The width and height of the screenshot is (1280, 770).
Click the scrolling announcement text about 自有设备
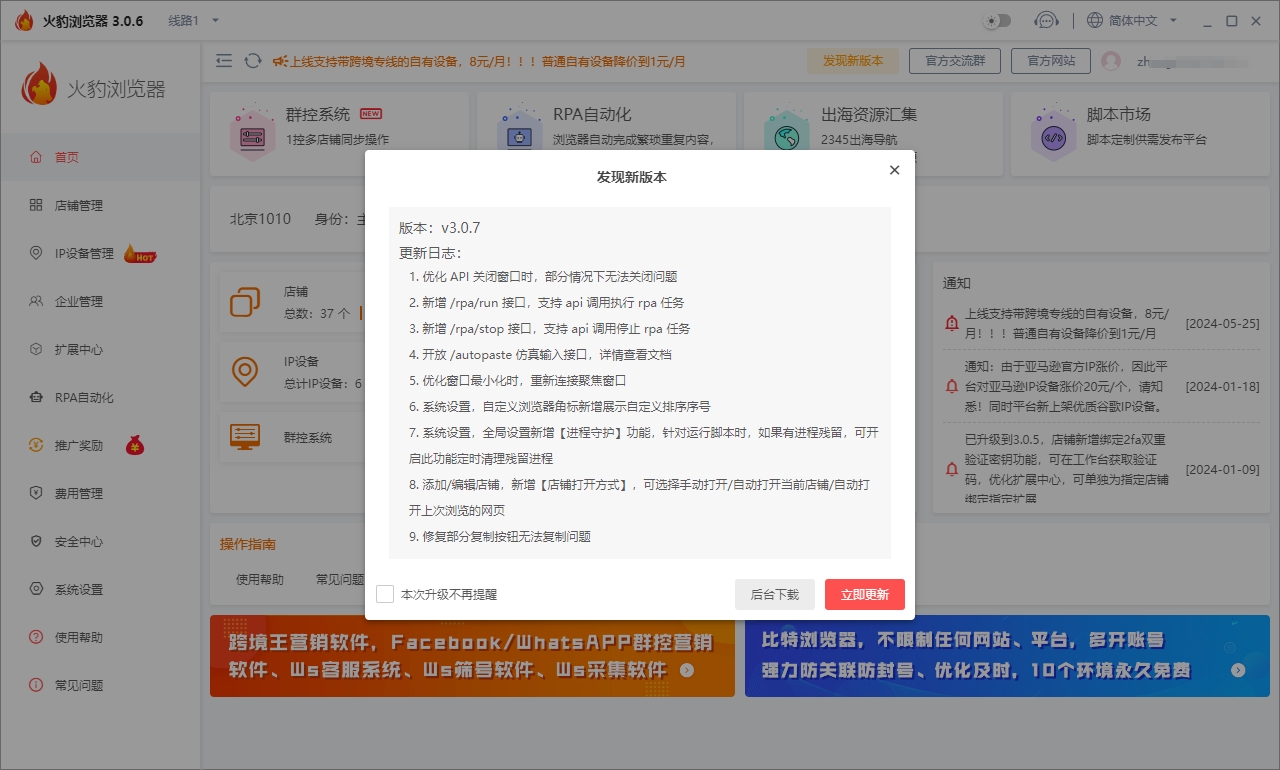pyautogui.click(x=488, y=61)
